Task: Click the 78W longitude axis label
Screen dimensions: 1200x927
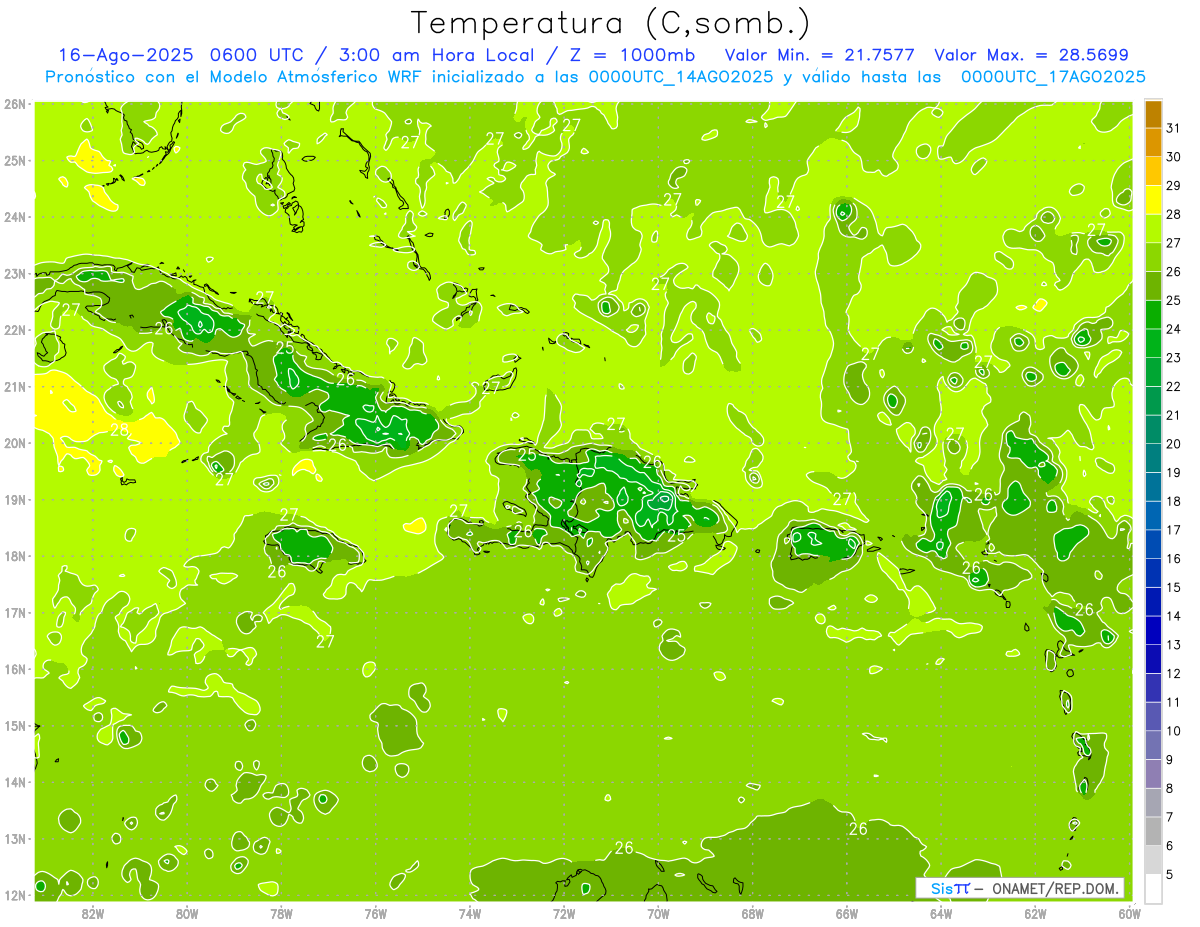Action: coord(281,913)
